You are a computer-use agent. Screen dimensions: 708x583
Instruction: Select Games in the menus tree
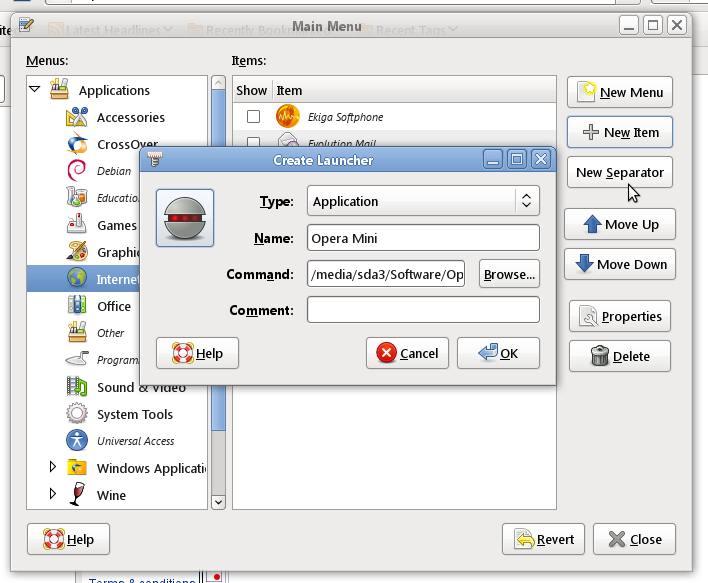pyautogui.click(x=116, y=225)
